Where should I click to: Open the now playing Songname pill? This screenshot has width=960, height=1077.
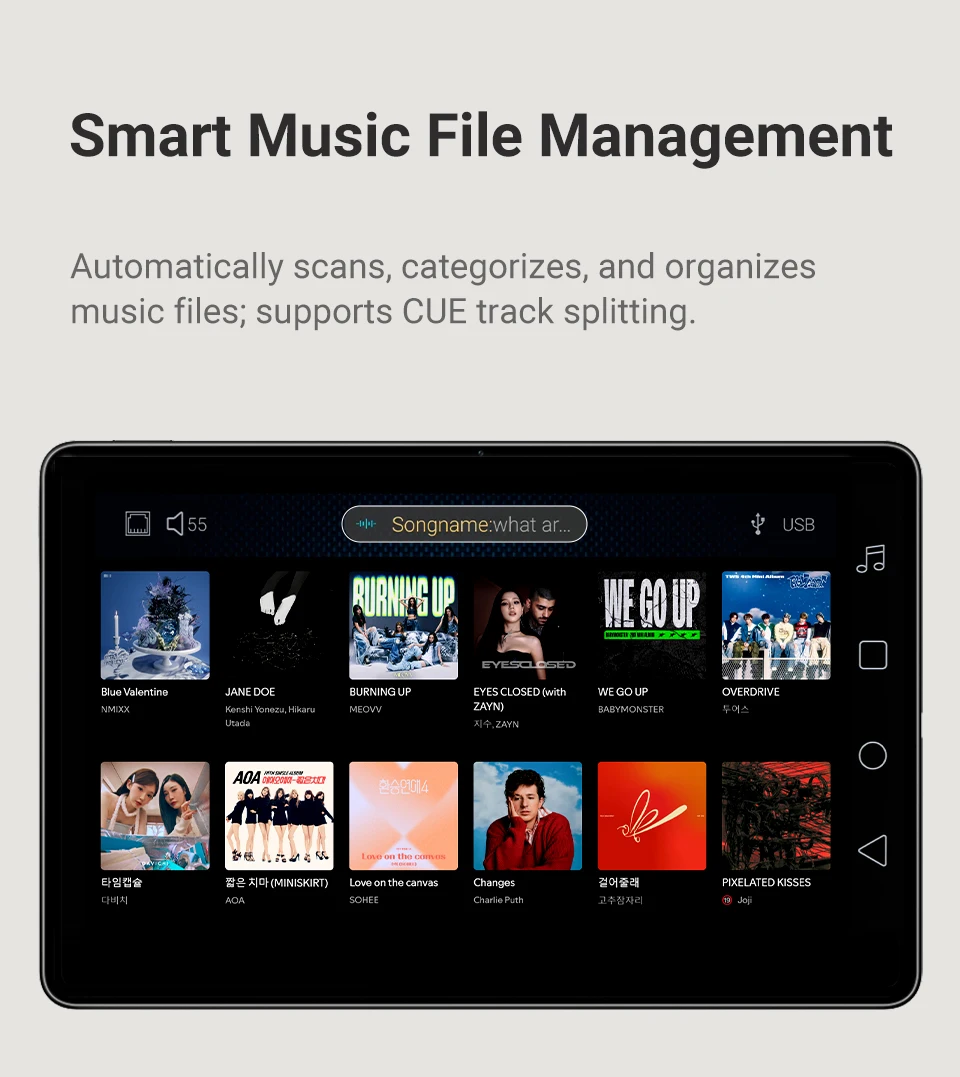pos(464,524)
